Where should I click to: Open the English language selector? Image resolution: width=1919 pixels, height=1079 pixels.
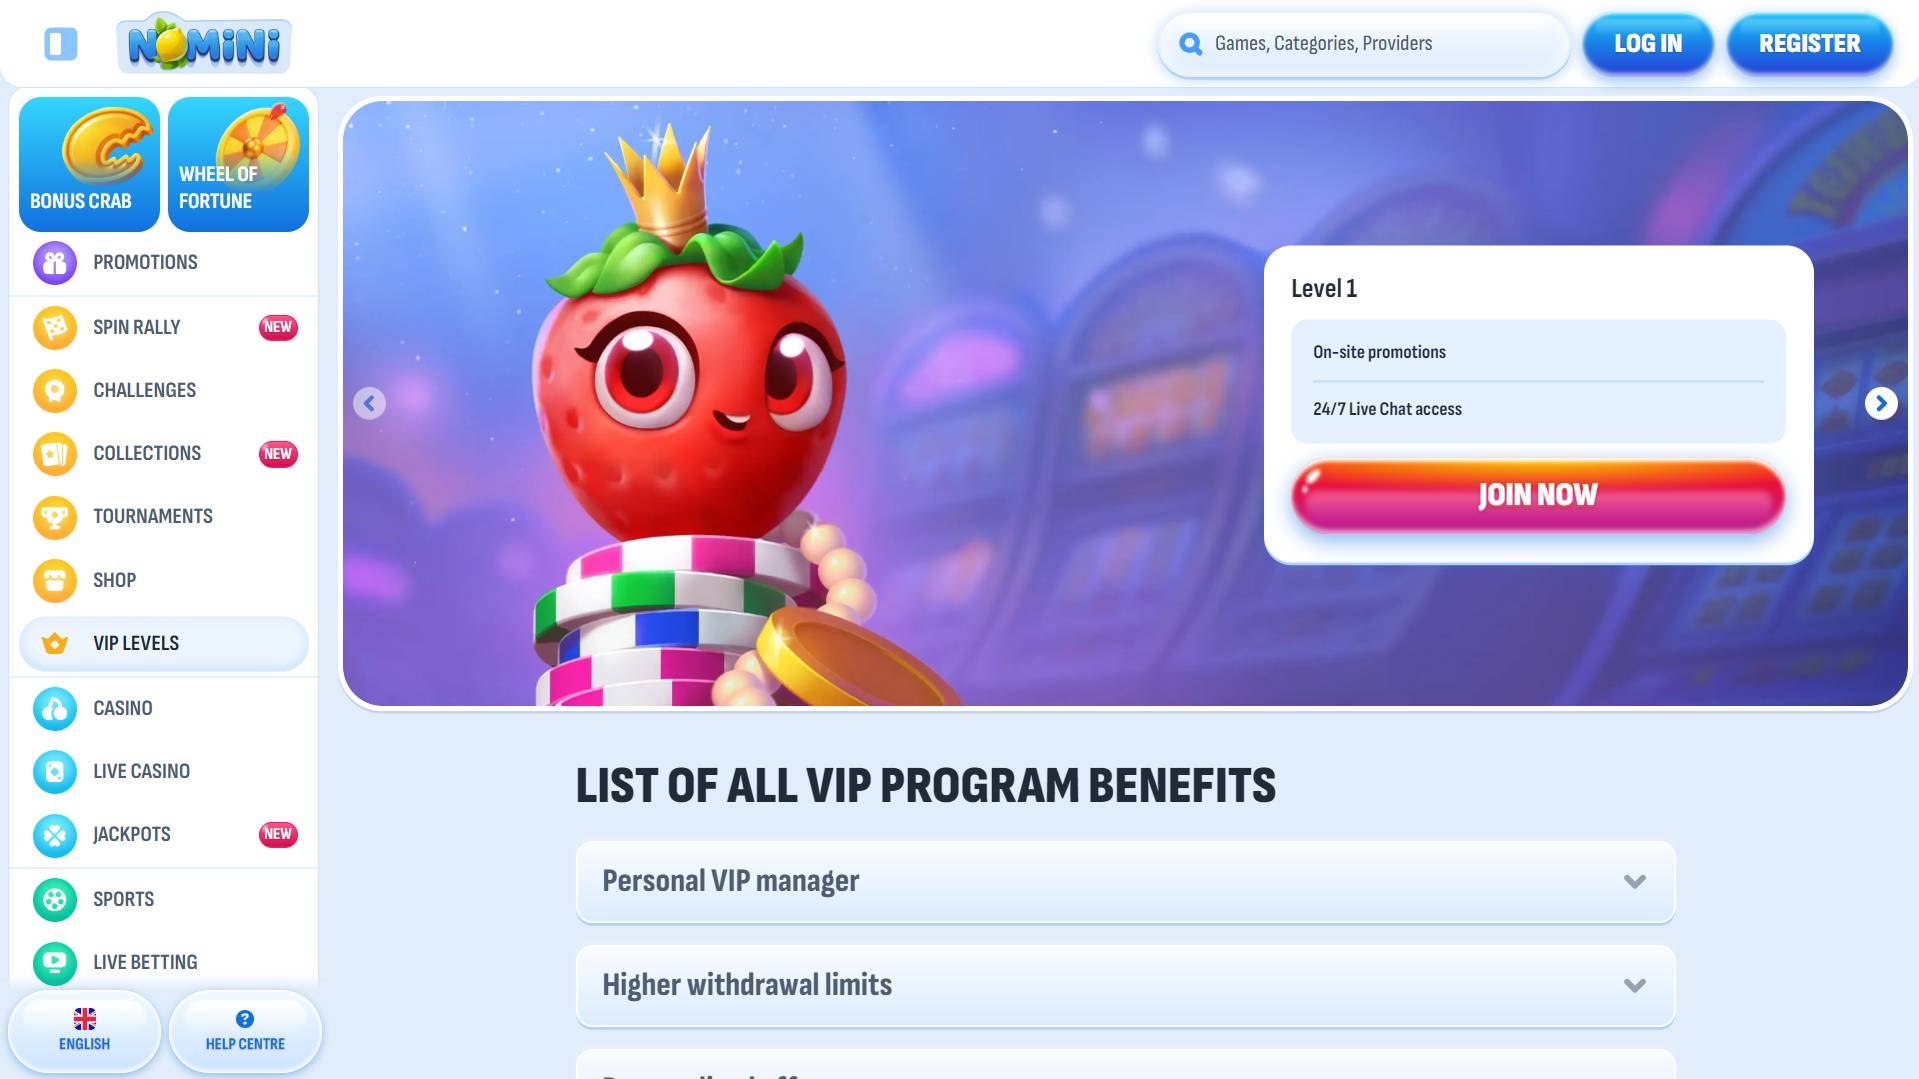(85, 1031)
